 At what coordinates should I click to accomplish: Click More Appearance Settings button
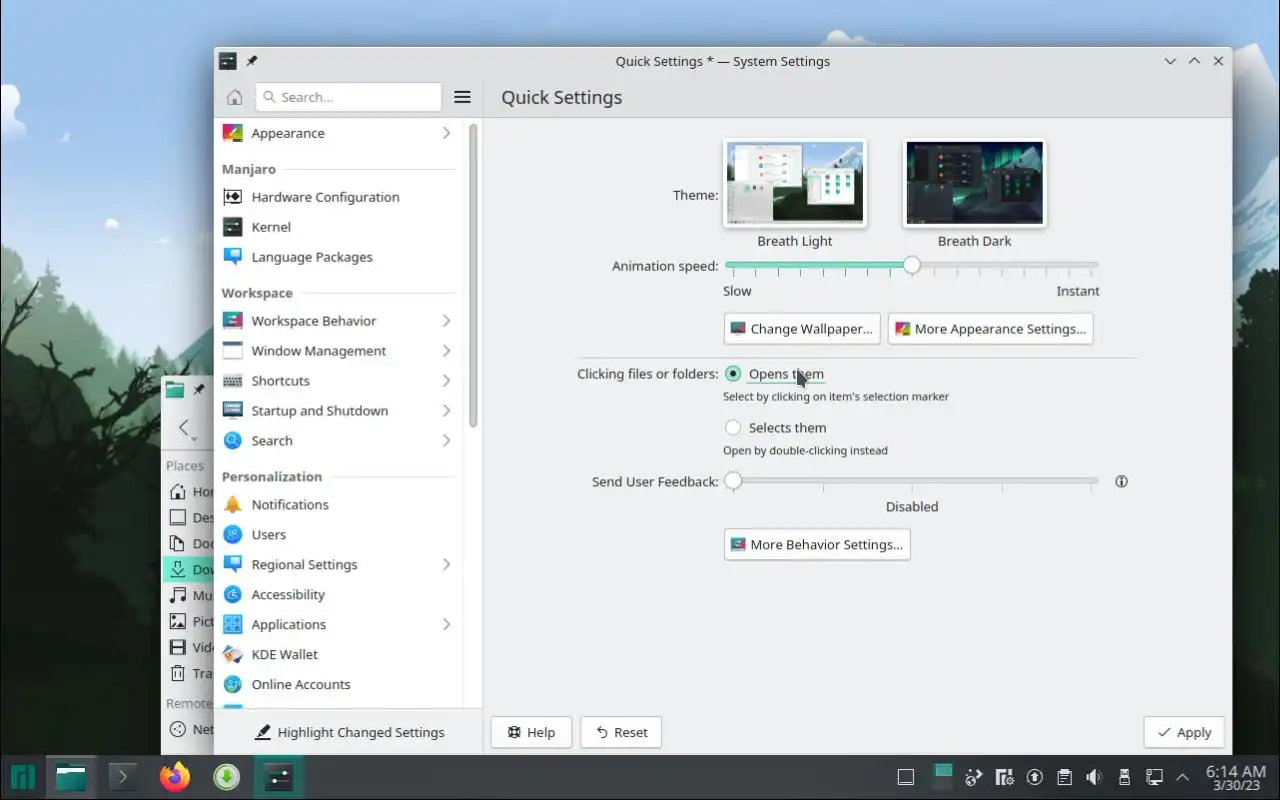click(x=990, y=329)
